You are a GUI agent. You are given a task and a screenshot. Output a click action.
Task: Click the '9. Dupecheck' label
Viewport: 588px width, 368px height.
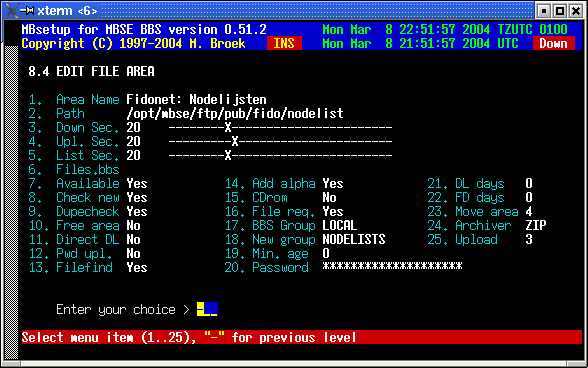pos(74,212)
